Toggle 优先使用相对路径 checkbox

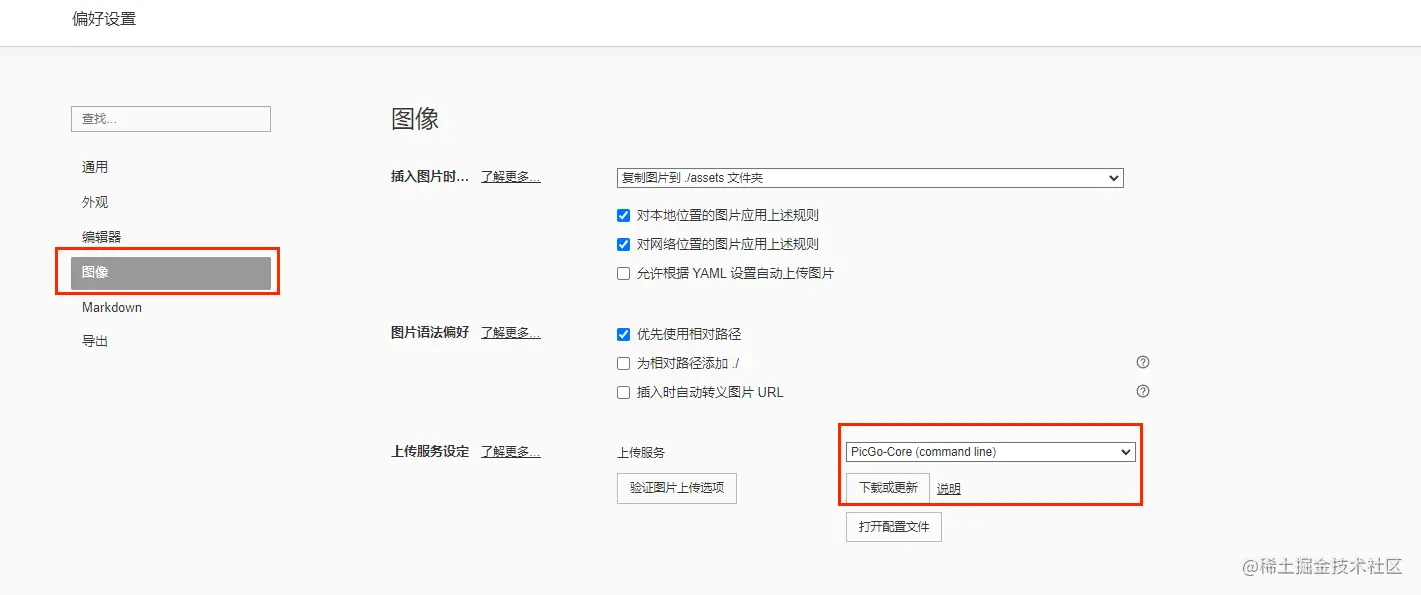[624, 334]
